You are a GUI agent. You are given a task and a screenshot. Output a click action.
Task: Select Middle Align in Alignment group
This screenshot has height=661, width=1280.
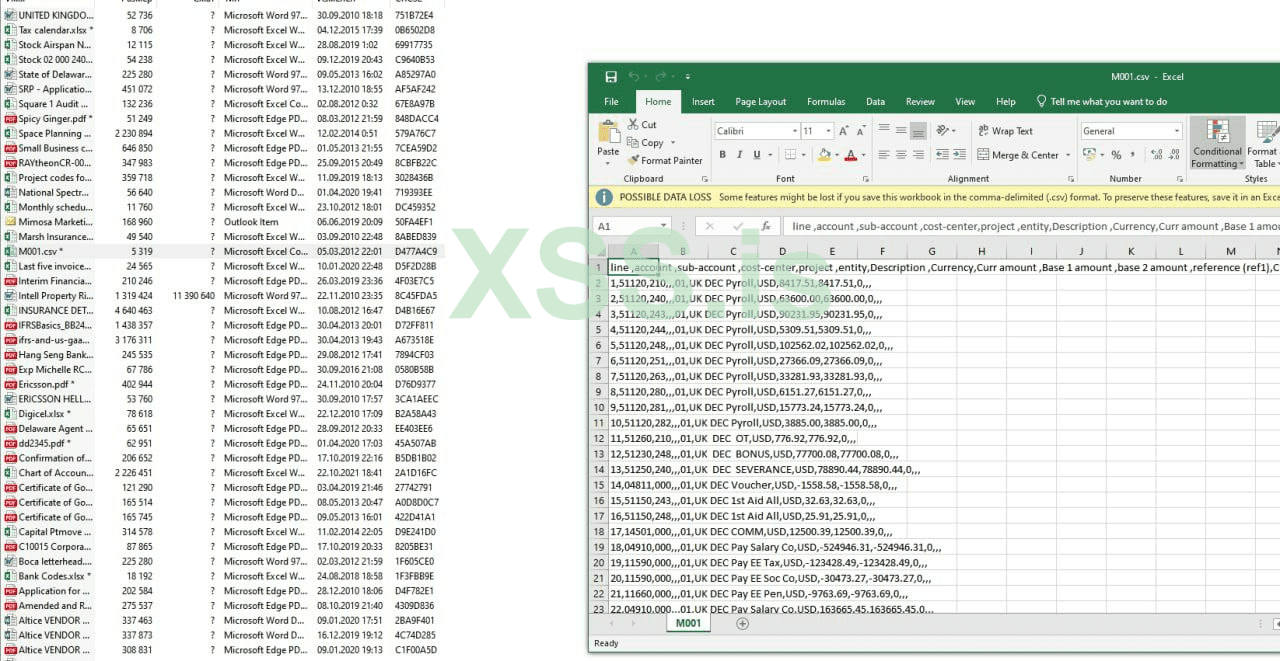click(x=902, y=131)
